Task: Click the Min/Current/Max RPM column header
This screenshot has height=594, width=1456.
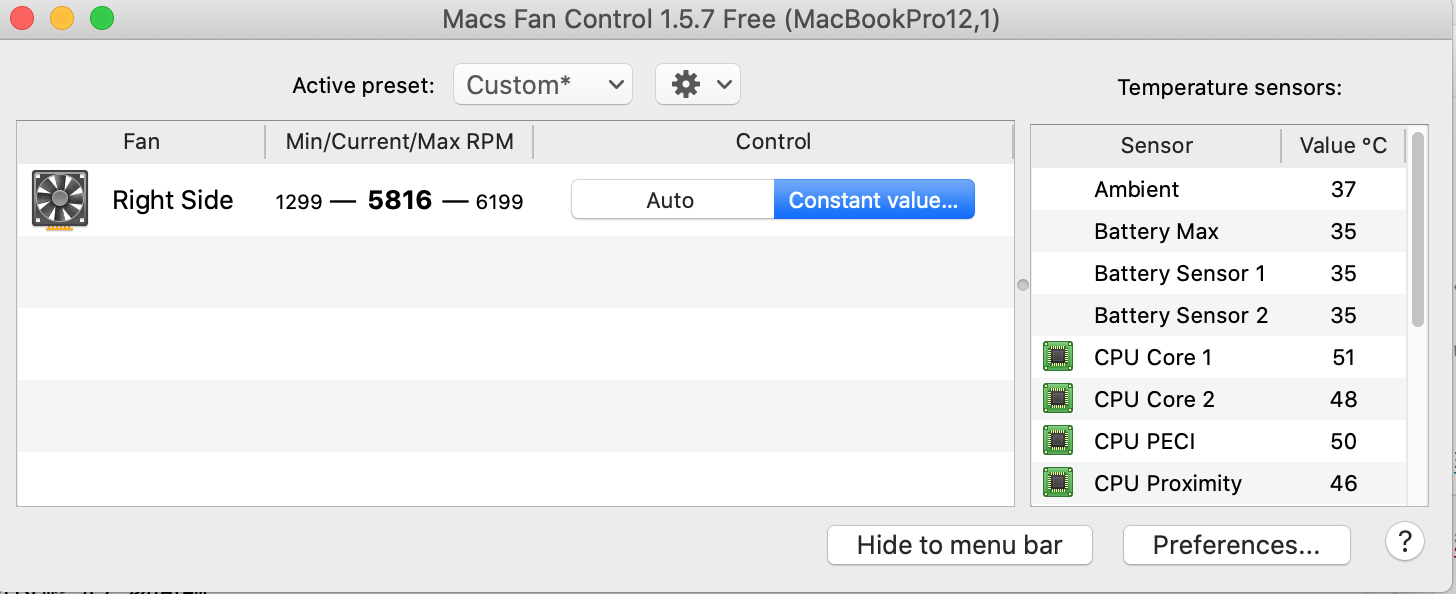Action: (399, 142)
